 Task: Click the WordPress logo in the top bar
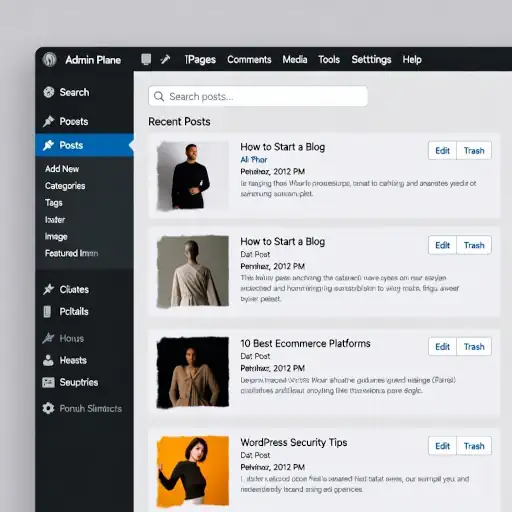(49, 60)
